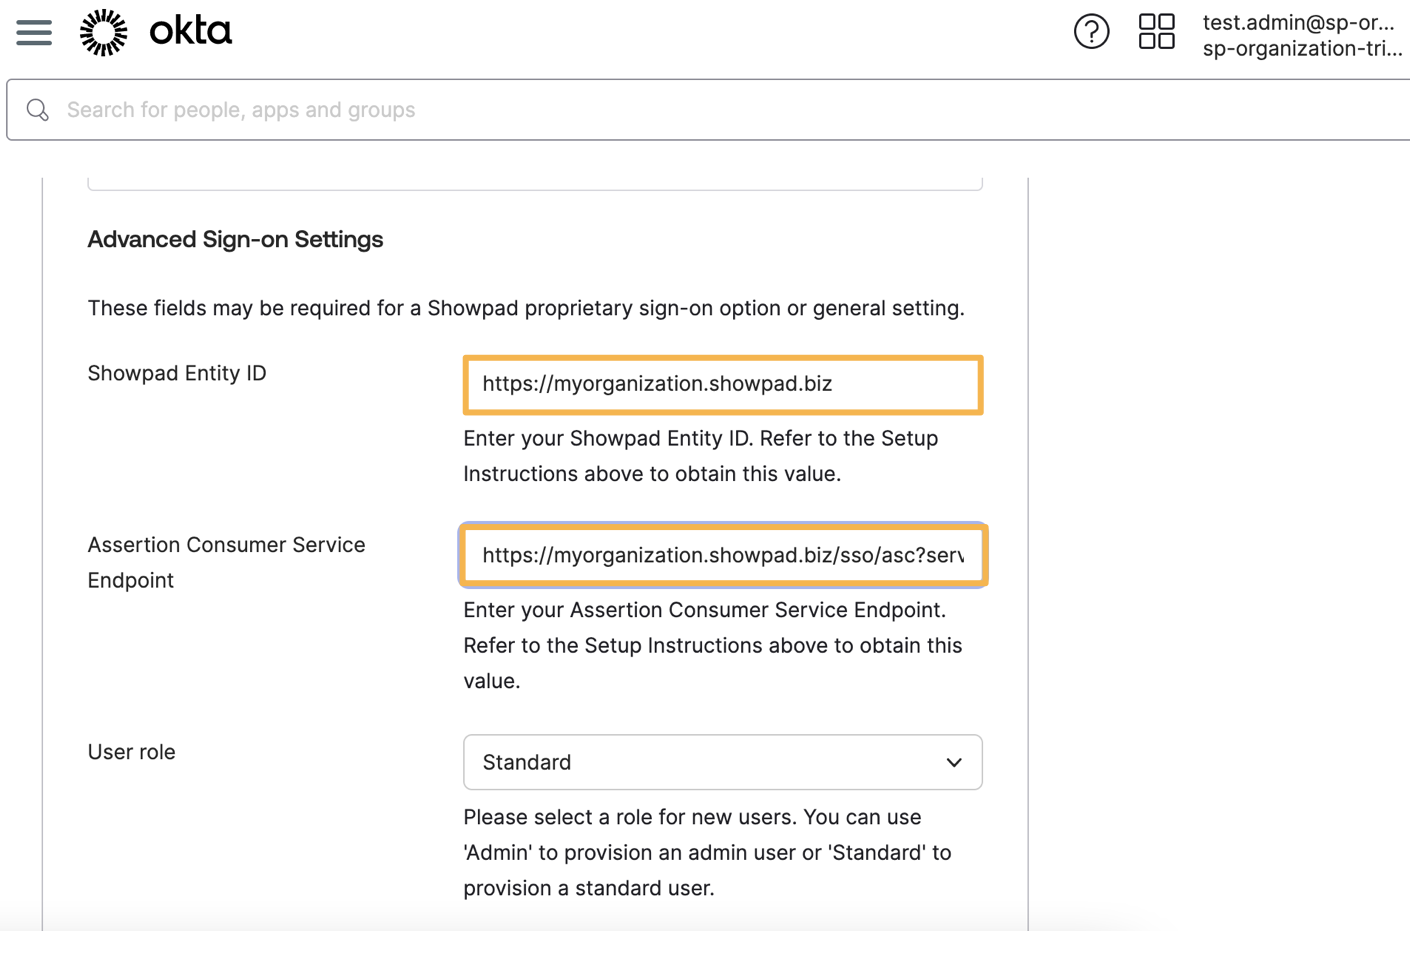Click the User role label
Screen dimensions: 1410x972
(x=131, y=752)
